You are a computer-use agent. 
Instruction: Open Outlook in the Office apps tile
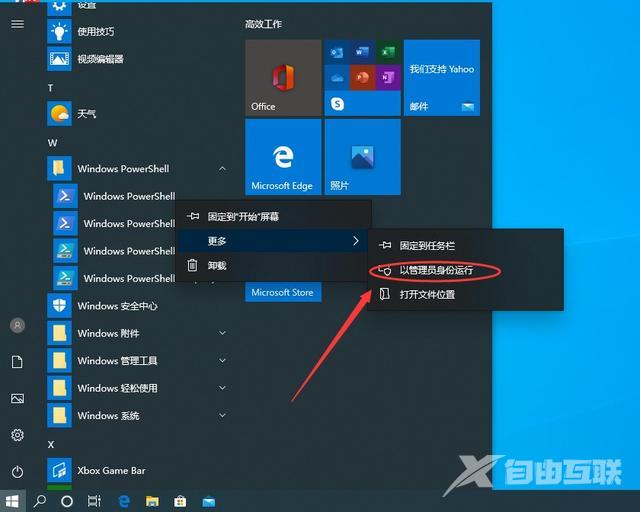point(337,52)
